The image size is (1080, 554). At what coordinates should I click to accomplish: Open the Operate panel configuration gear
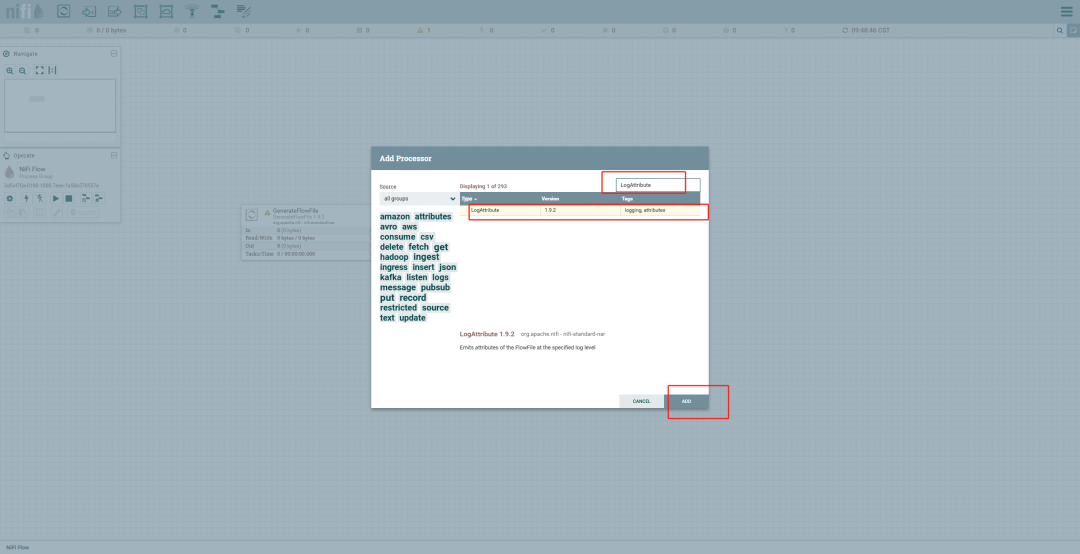tap(10, 198)
